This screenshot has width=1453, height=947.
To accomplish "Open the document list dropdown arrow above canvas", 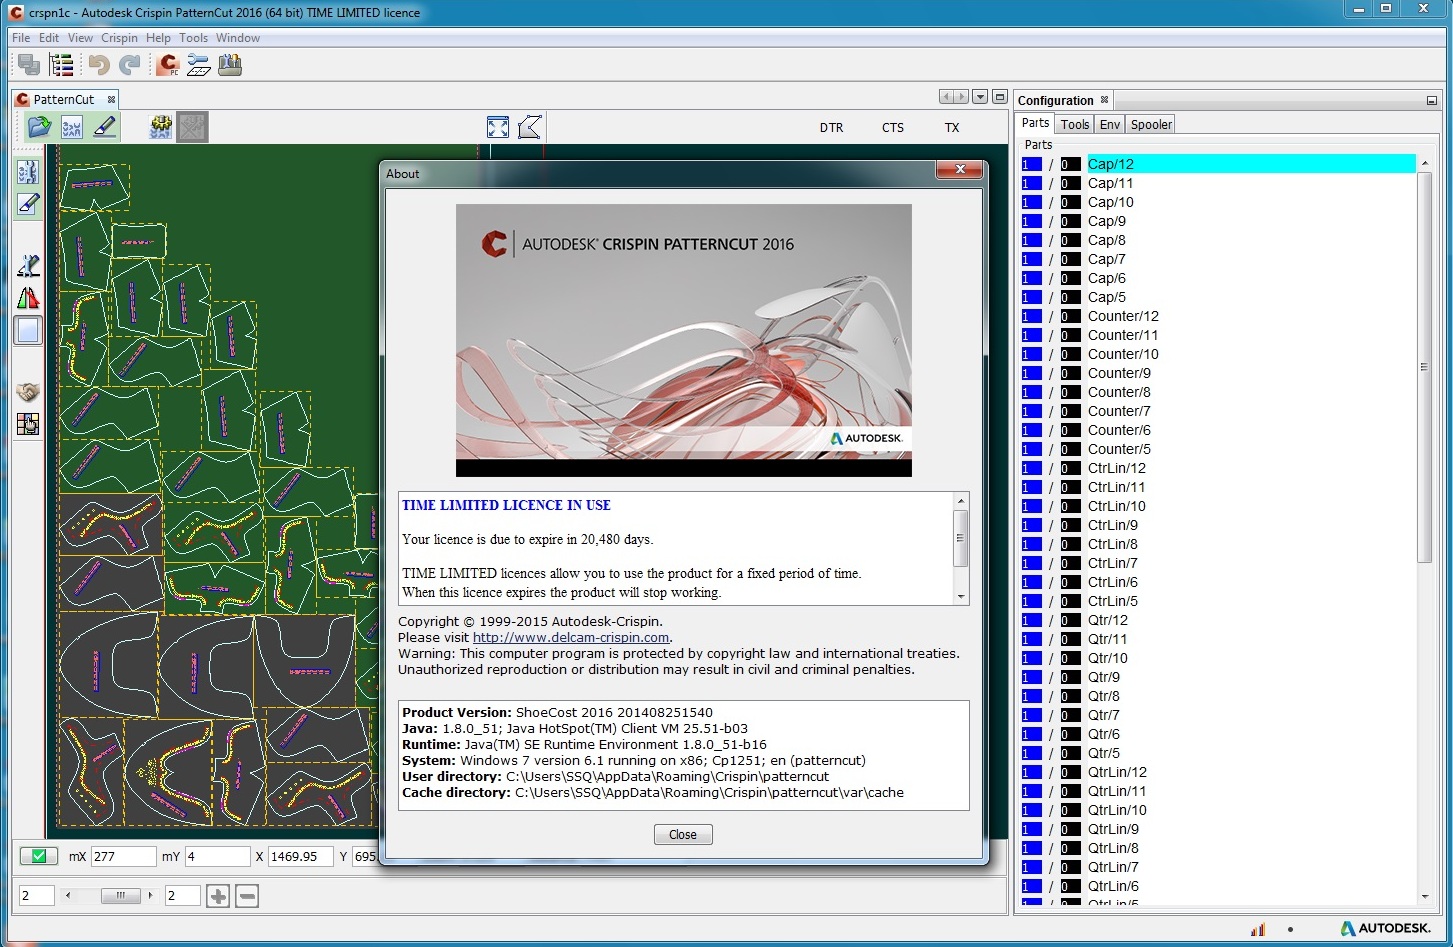I will coord(980,97).
